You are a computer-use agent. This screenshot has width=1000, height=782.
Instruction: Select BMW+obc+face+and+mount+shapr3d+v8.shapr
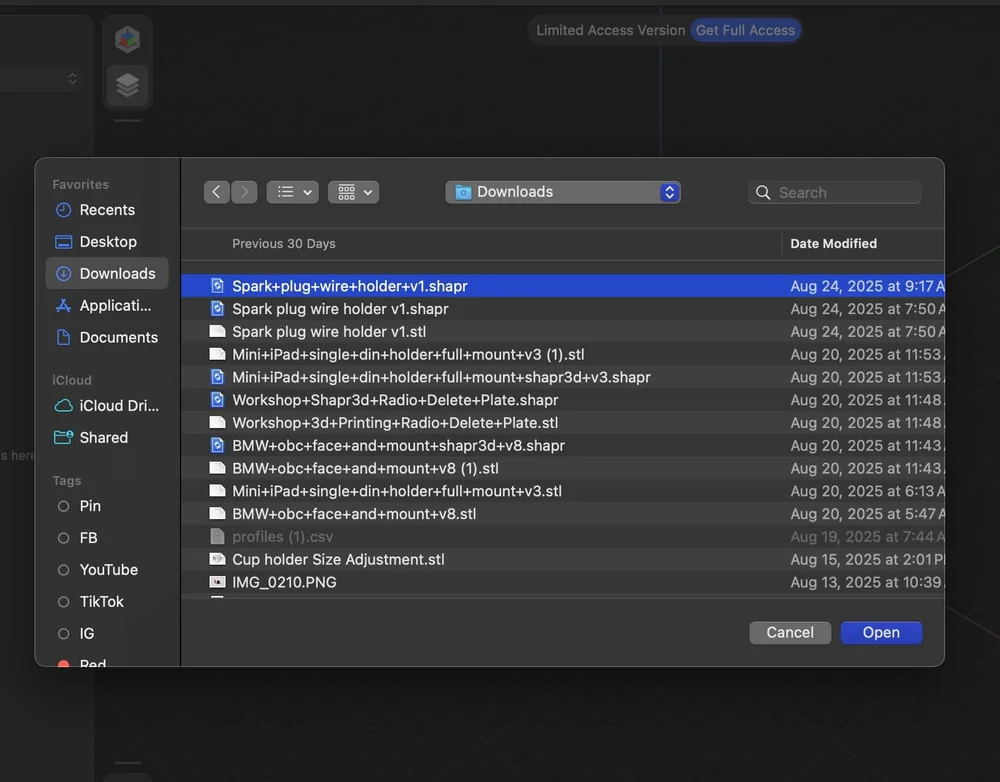pyautogui.click(x=562, y=446)
